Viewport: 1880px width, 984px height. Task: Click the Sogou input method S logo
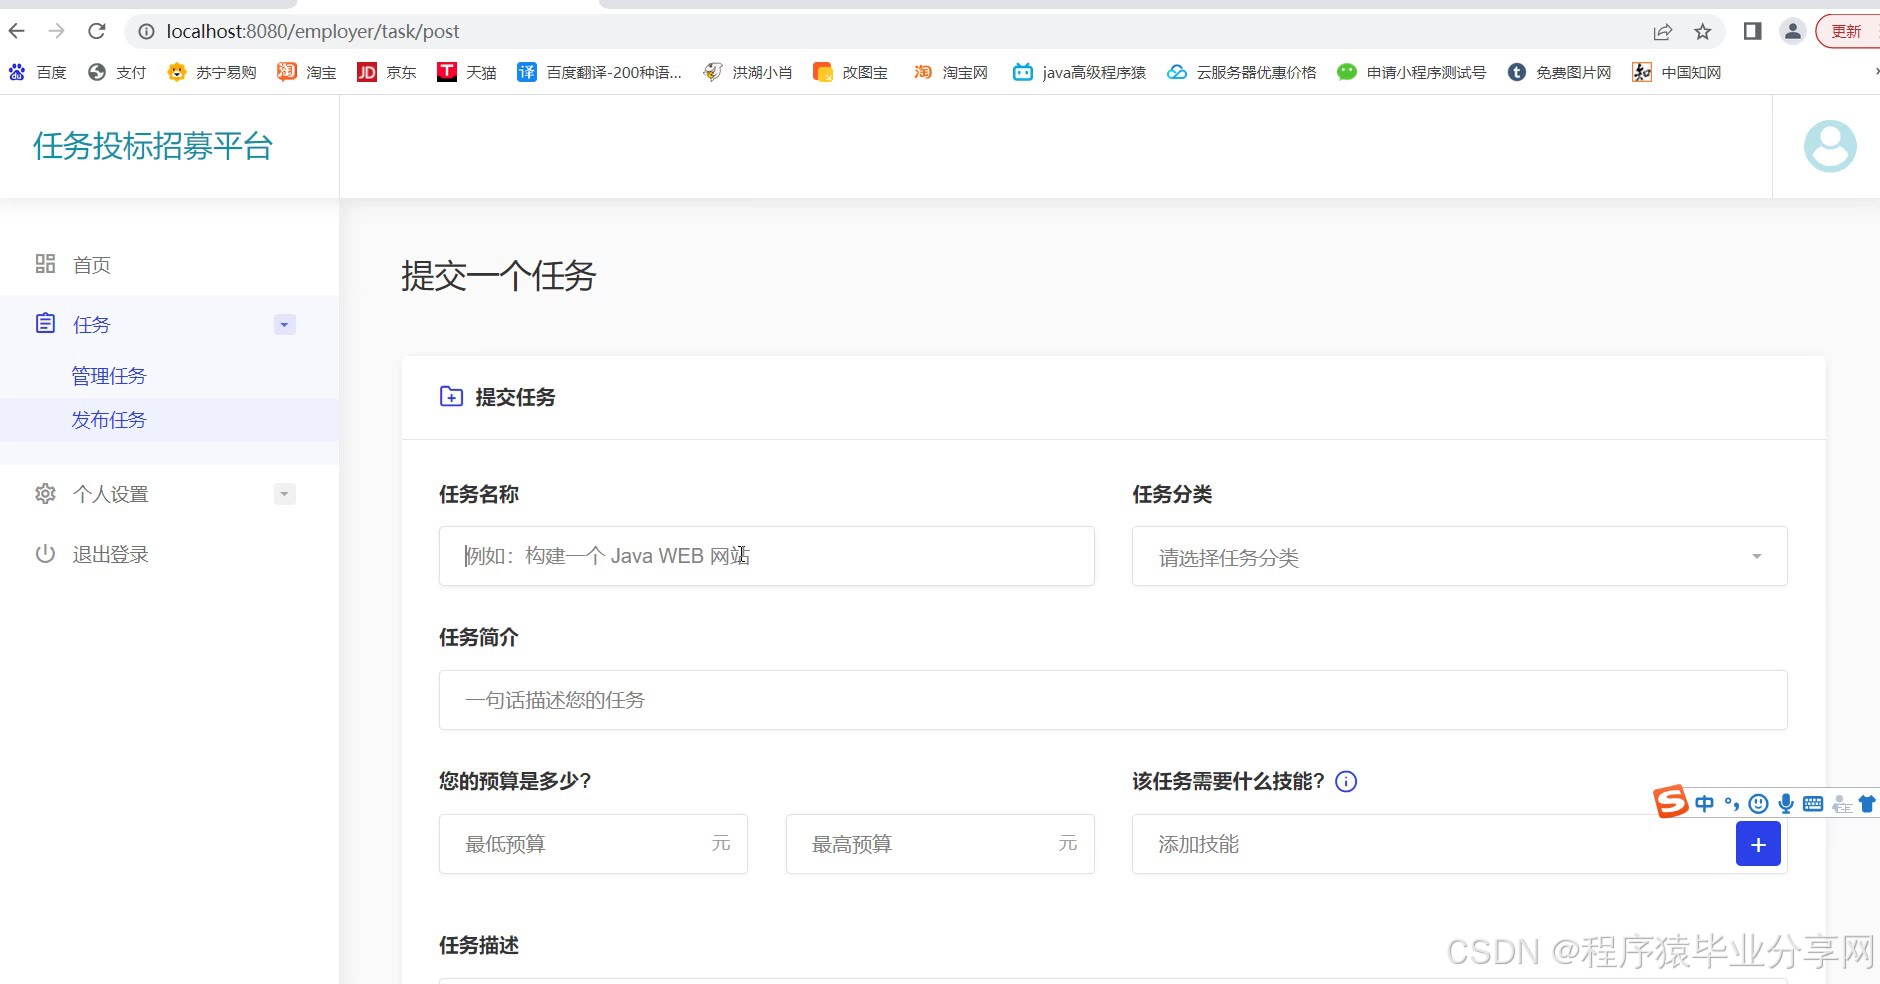[1670, 802]
